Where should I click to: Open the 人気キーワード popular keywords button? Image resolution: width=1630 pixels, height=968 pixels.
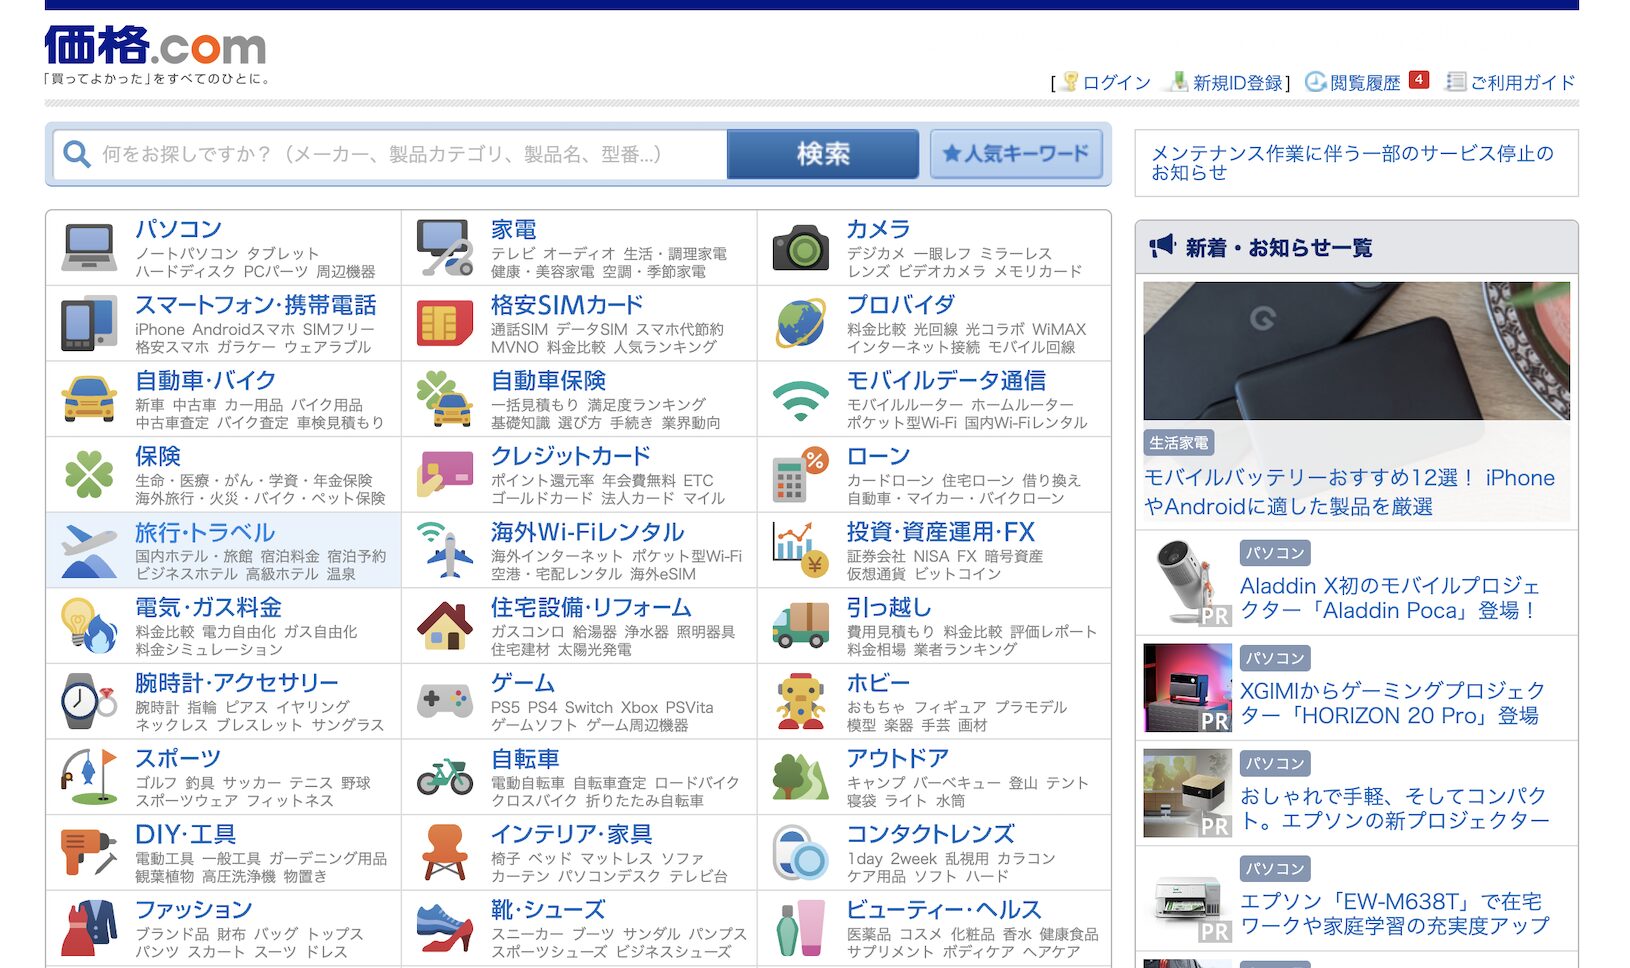[x=1015, y=154]
